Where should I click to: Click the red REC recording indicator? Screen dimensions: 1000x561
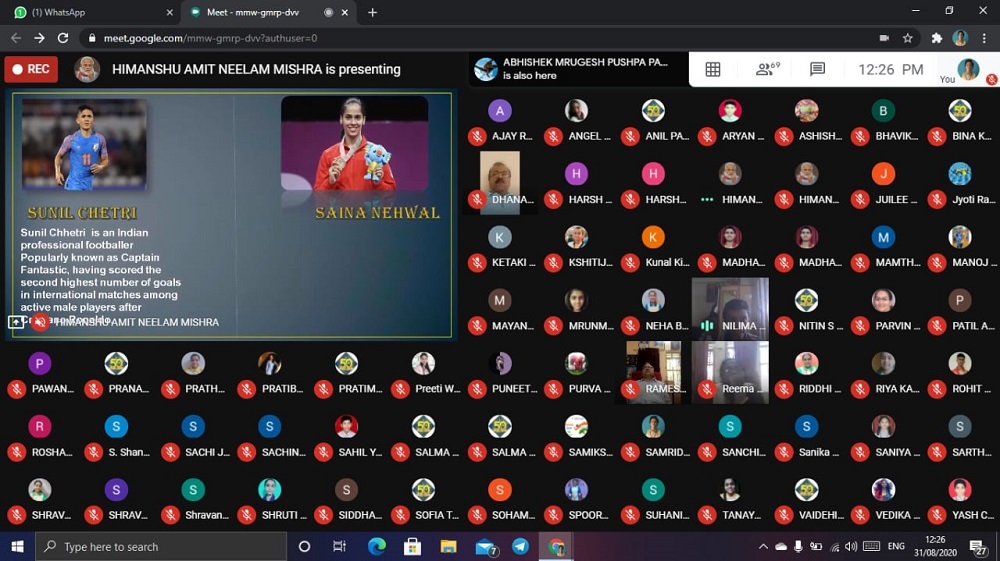[x=31, y=69]
